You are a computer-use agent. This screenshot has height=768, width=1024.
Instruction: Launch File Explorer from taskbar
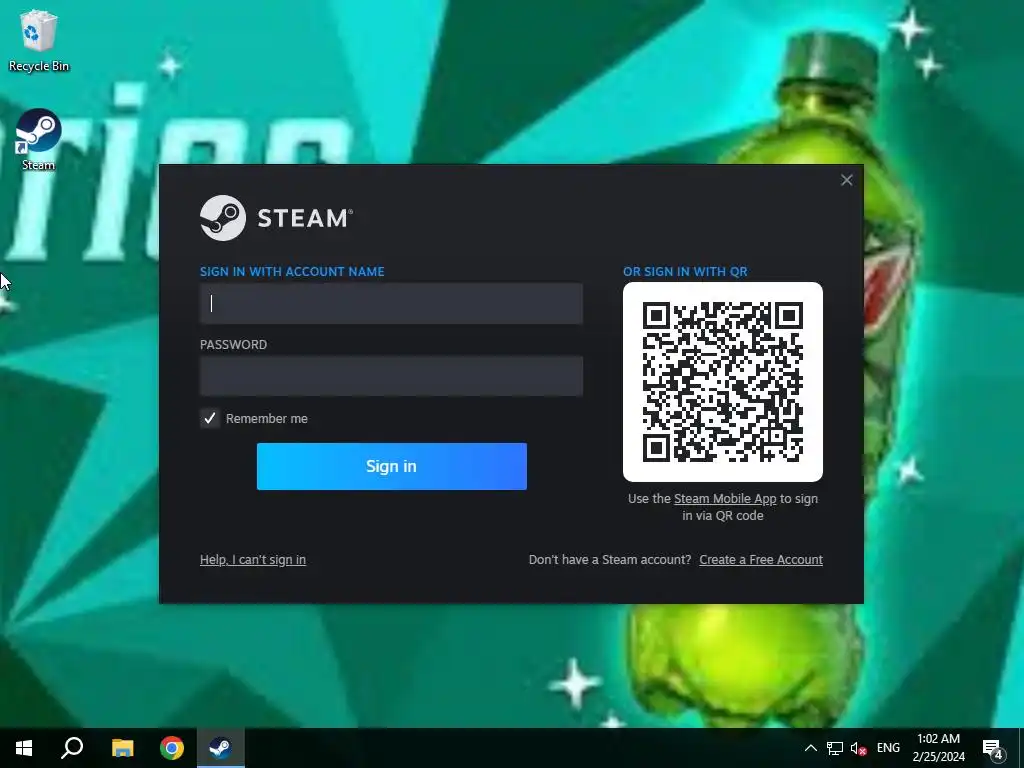coord(122,748)
